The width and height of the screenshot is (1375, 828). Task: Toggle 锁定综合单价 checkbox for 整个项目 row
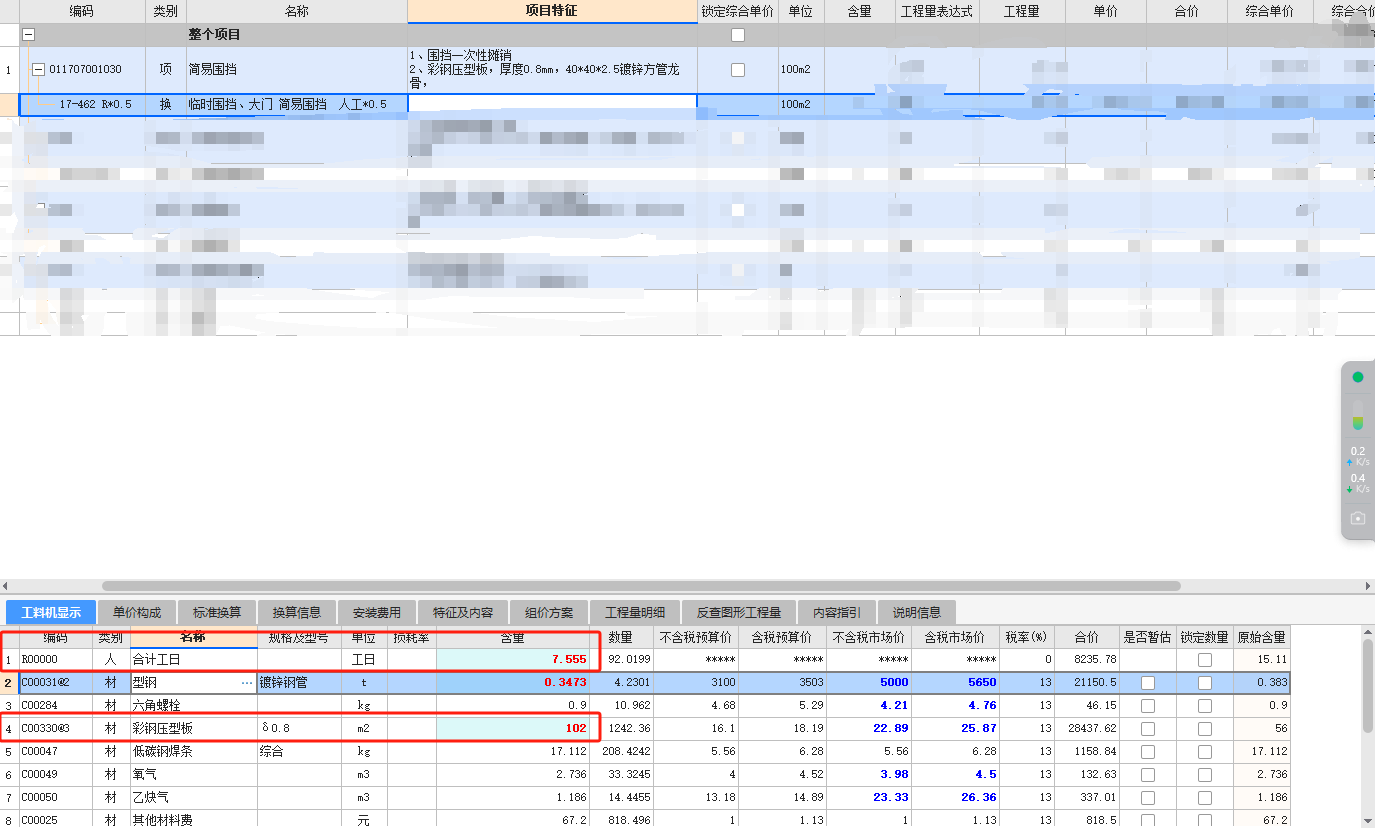[738, 34]
